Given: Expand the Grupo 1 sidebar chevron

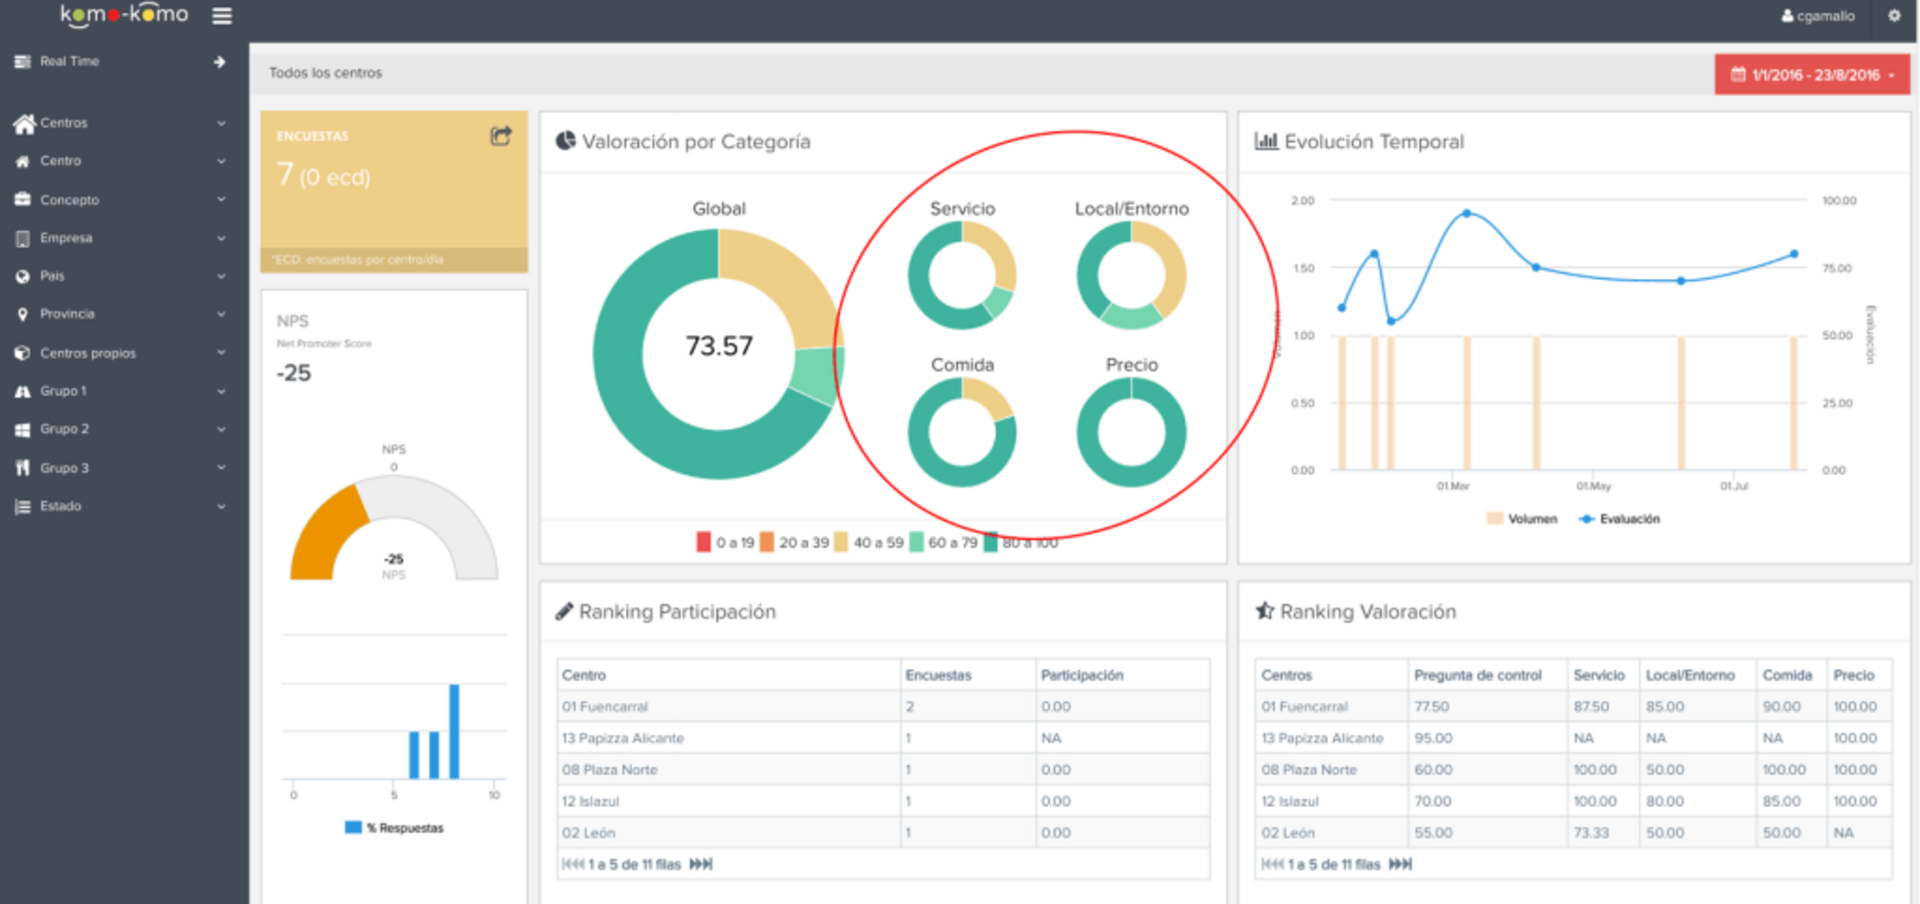Looking at the screenshot, I should tap(221, 391).
